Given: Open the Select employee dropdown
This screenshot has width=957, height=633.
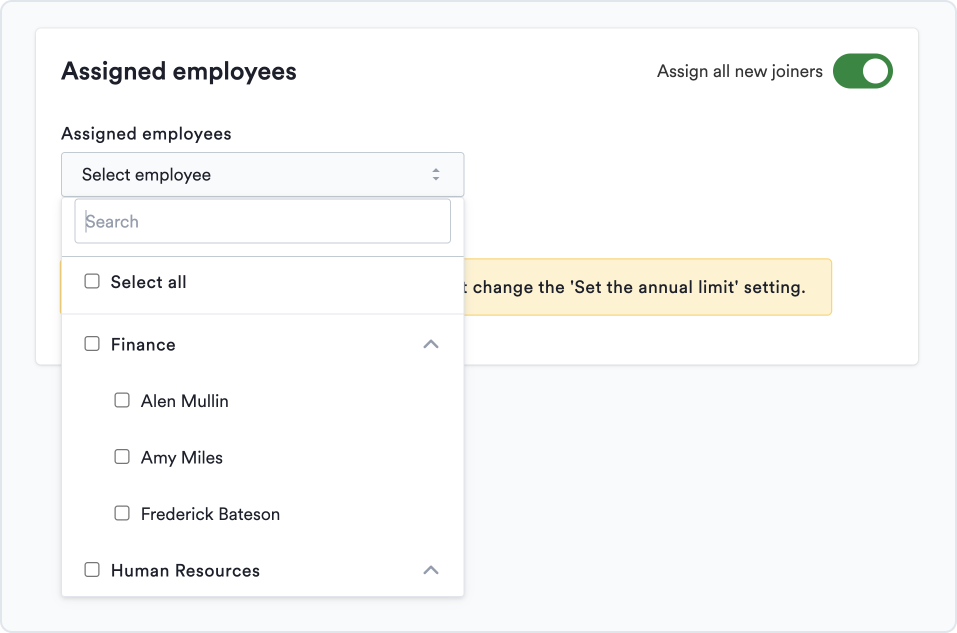Looking at the screenshot, I should (262, 174).
